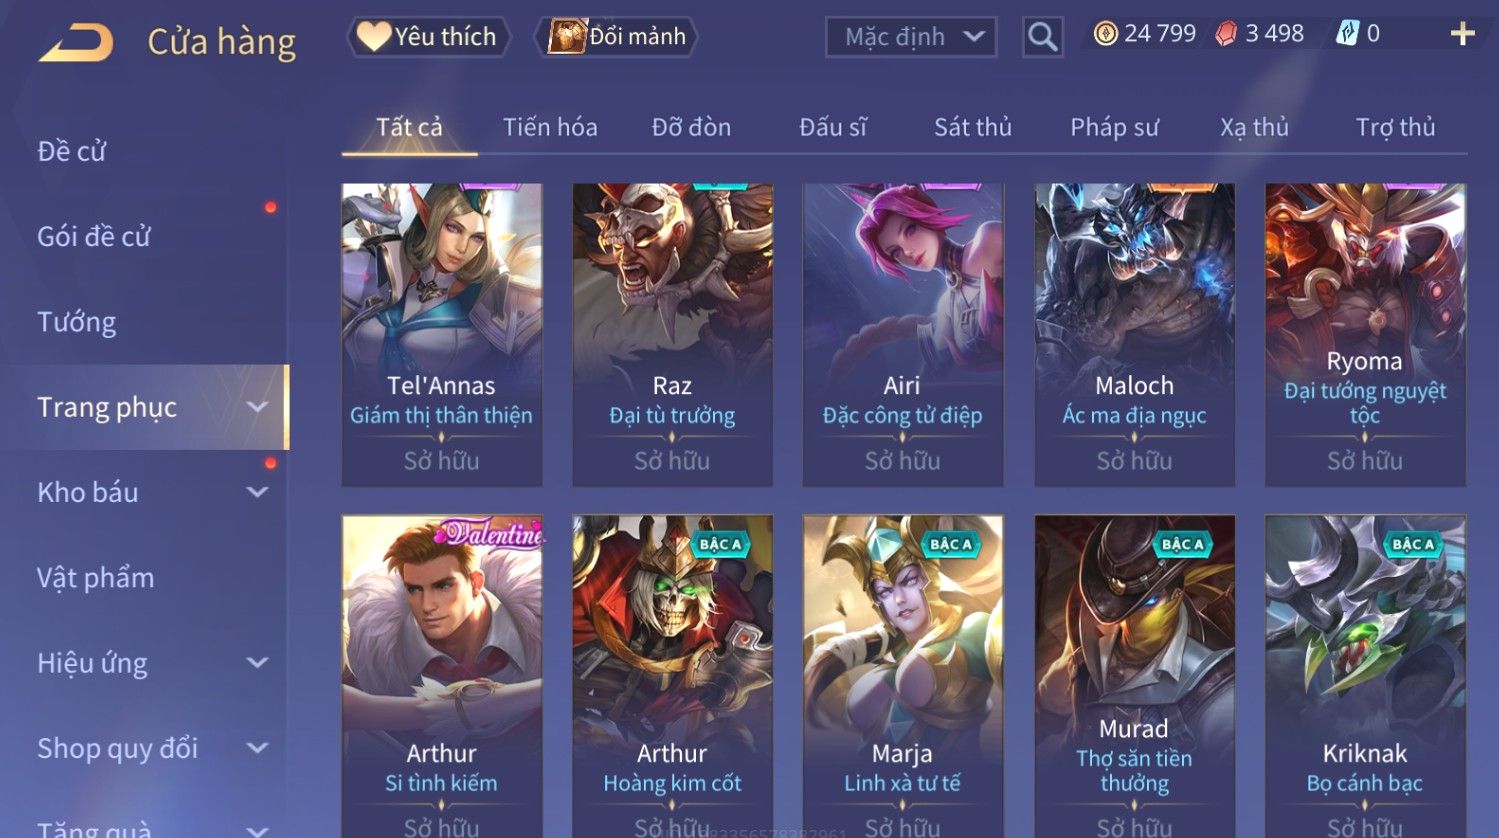Tap the golden back arrow icon

pos(76,43)
